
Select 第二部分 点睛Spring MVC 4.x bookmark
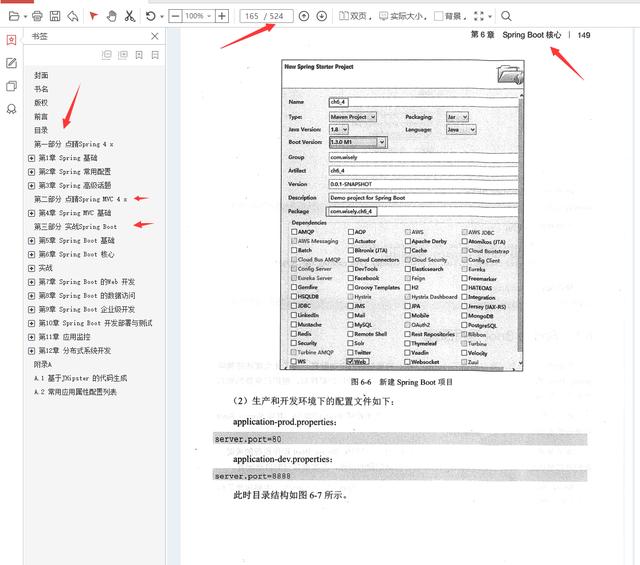[x=80, y=199]
